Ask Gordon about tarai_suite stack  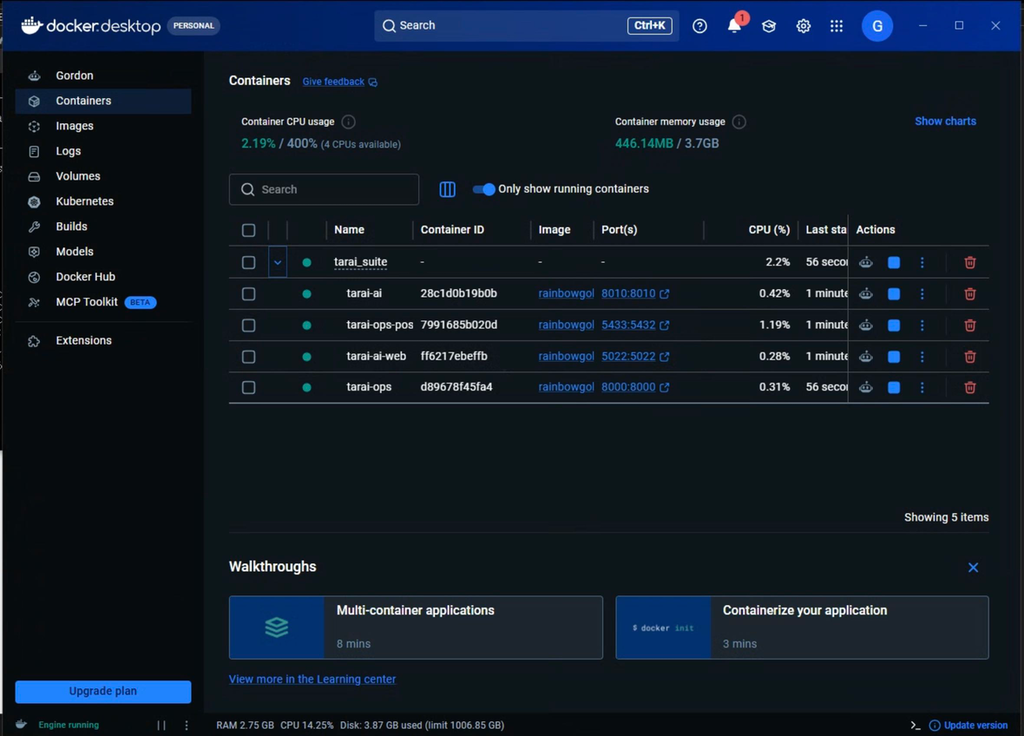[866, 263]
